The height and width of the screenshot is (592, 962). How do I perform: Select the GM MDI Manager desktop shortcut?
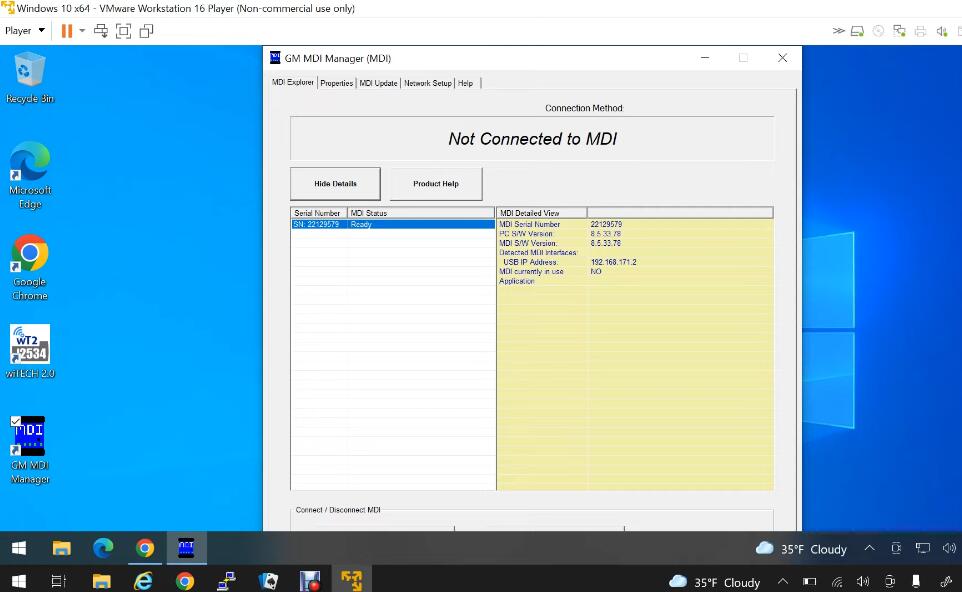click(x=29, y=450)
